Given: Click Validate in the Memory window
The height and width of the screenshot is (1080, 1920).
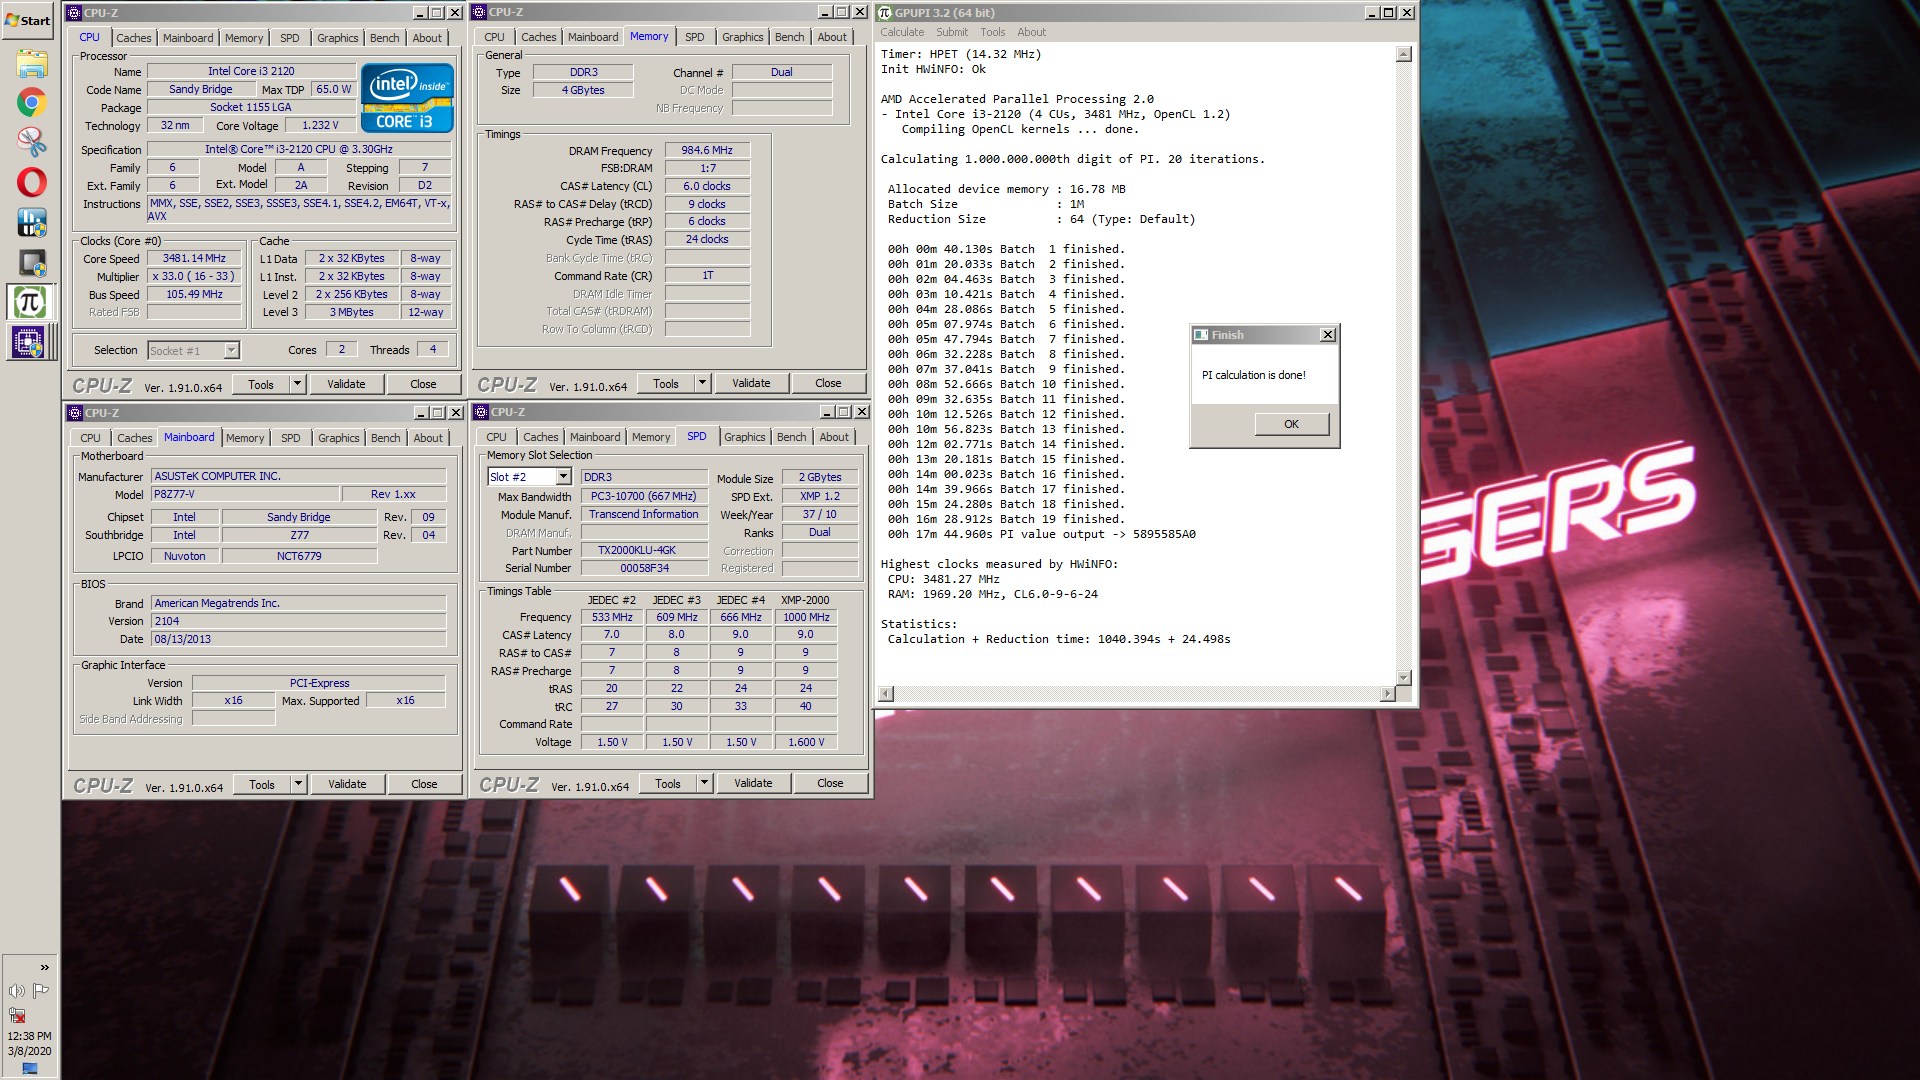Looking at the screenshot, I should coord(751,383).
